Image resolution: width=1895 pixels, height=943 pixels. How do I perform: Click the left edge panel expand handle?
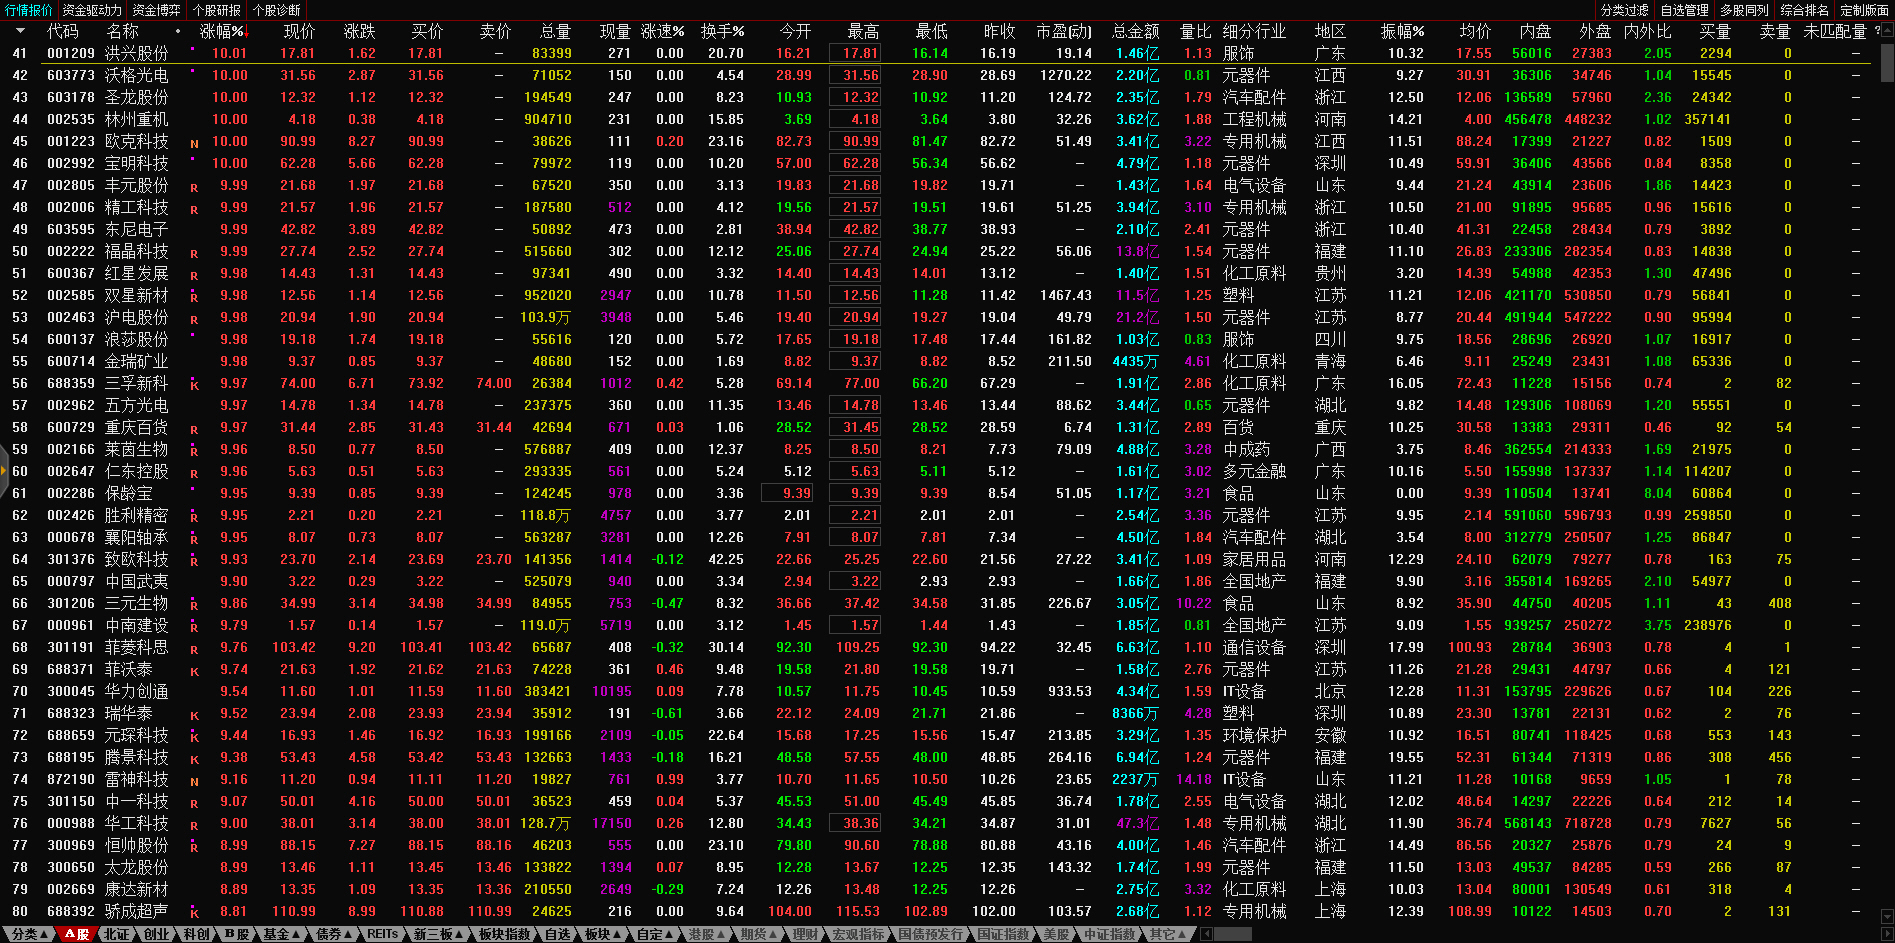[x=4, y=472]
